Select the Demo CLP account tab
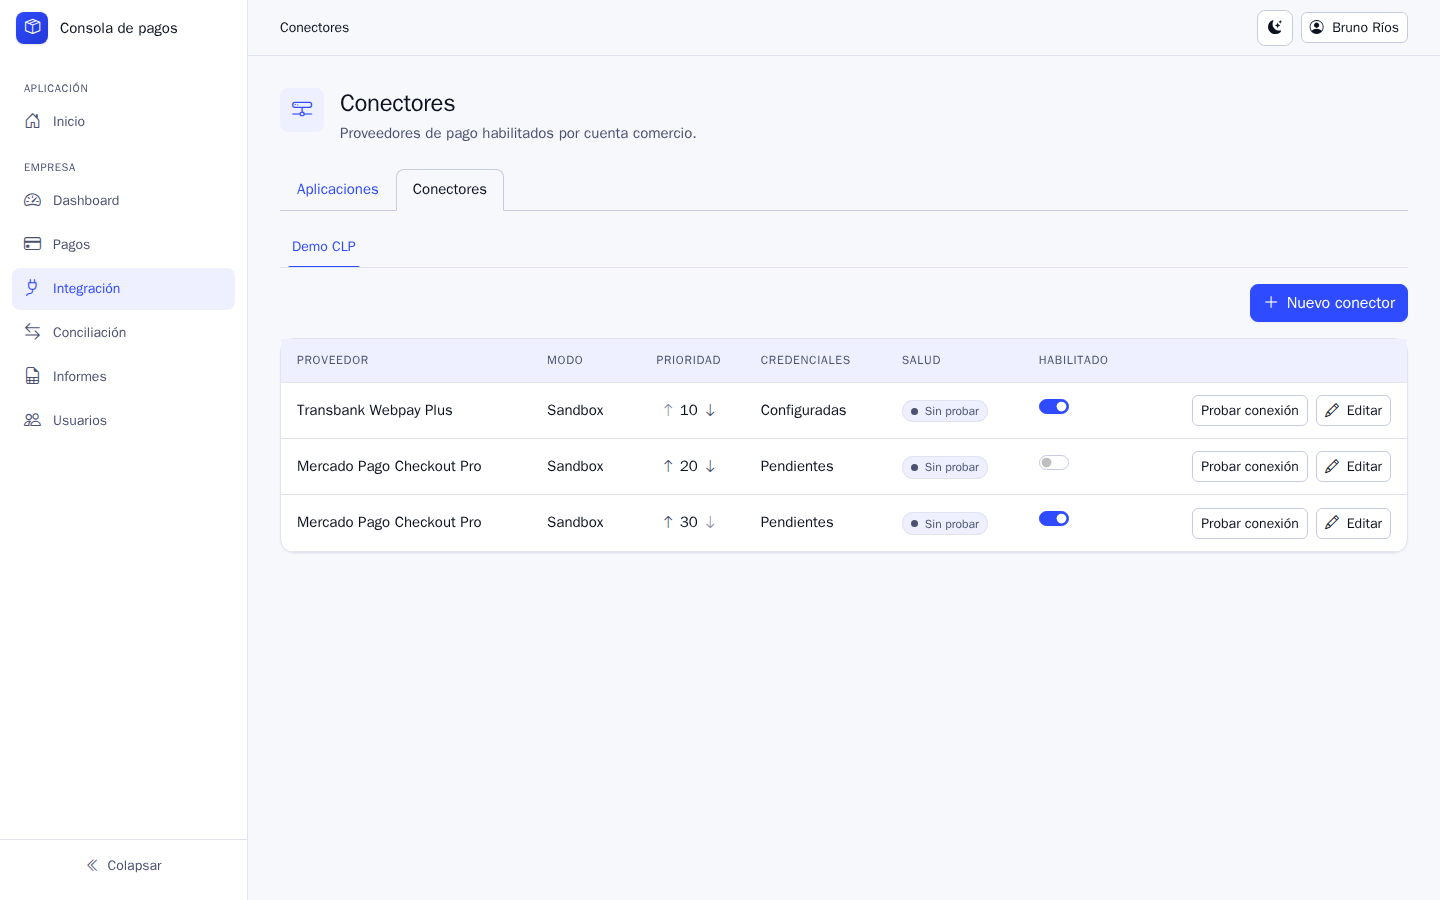The image size is (1440, 900). tap(324, 247)
